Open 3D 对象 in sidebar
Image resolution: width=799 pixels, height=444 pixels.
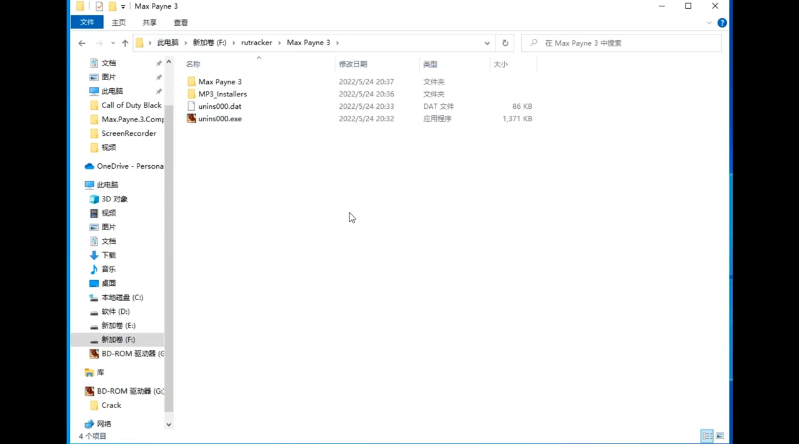point(114,199)
